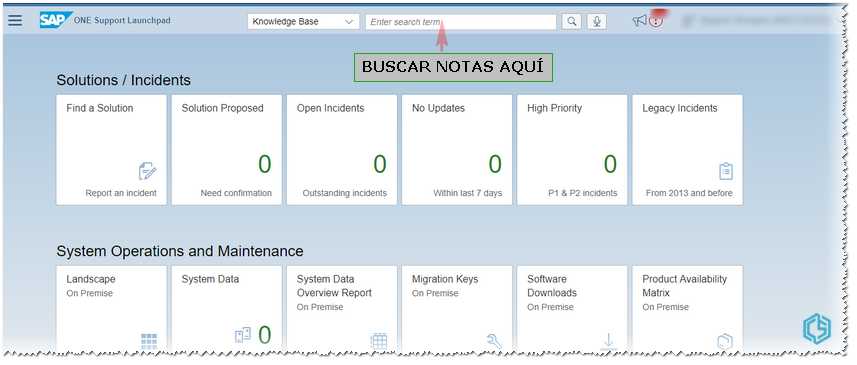Open the Legacy Incidents tile
This screenshot has height=365, width=857.
tap(688, 150)
